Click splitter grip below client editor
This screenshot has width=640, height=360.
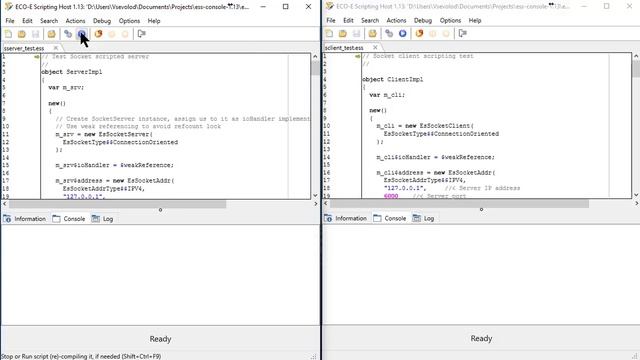[481, 209]
